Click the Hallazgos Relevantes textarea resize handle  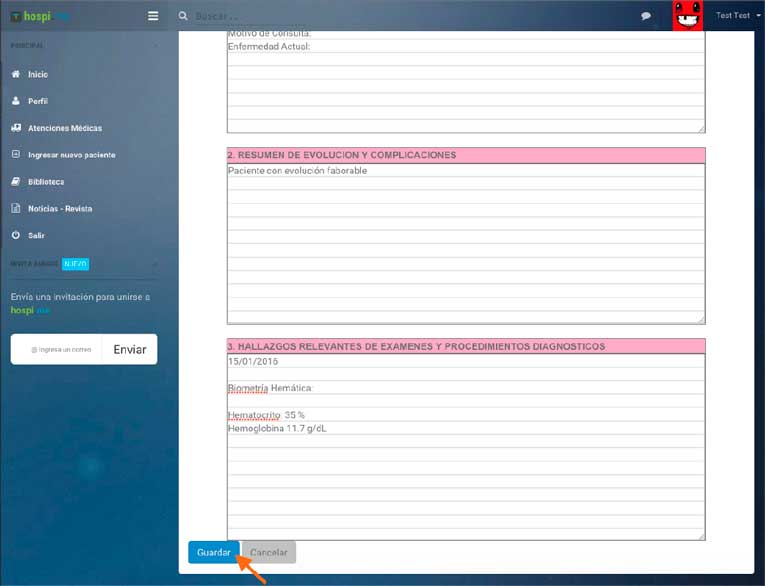[x=700, y=535]
